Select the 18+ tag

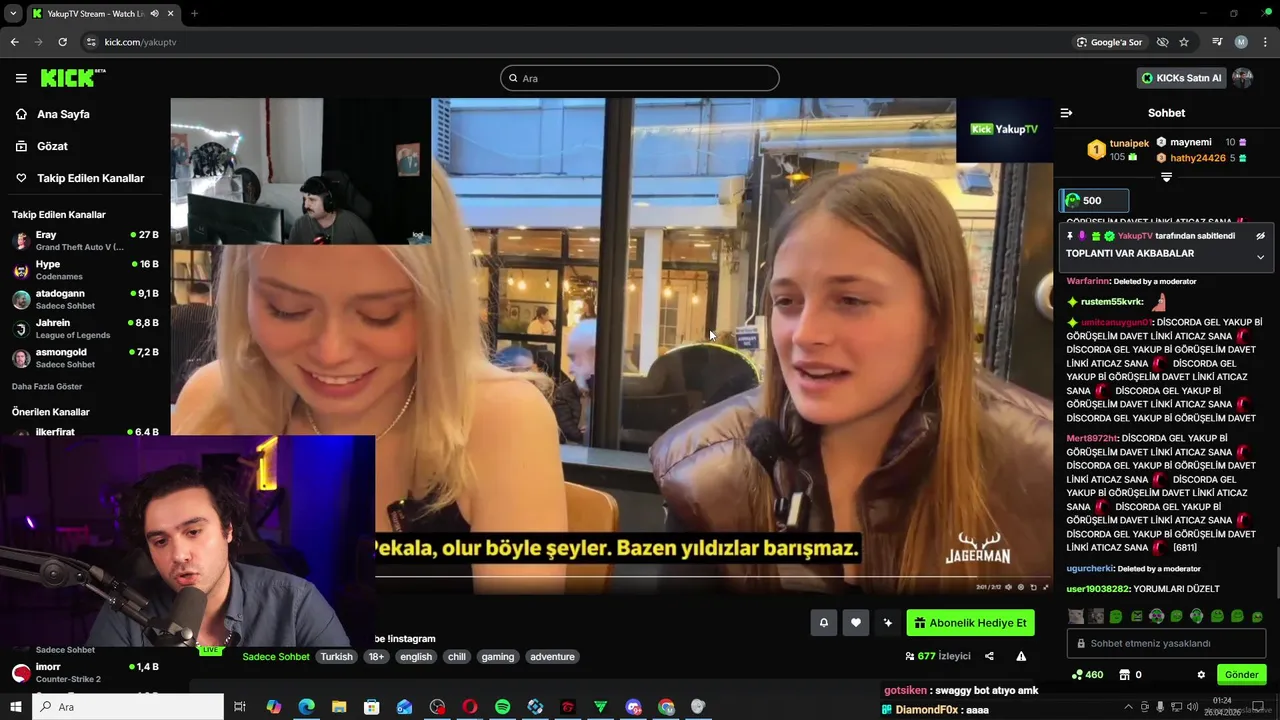376,657
